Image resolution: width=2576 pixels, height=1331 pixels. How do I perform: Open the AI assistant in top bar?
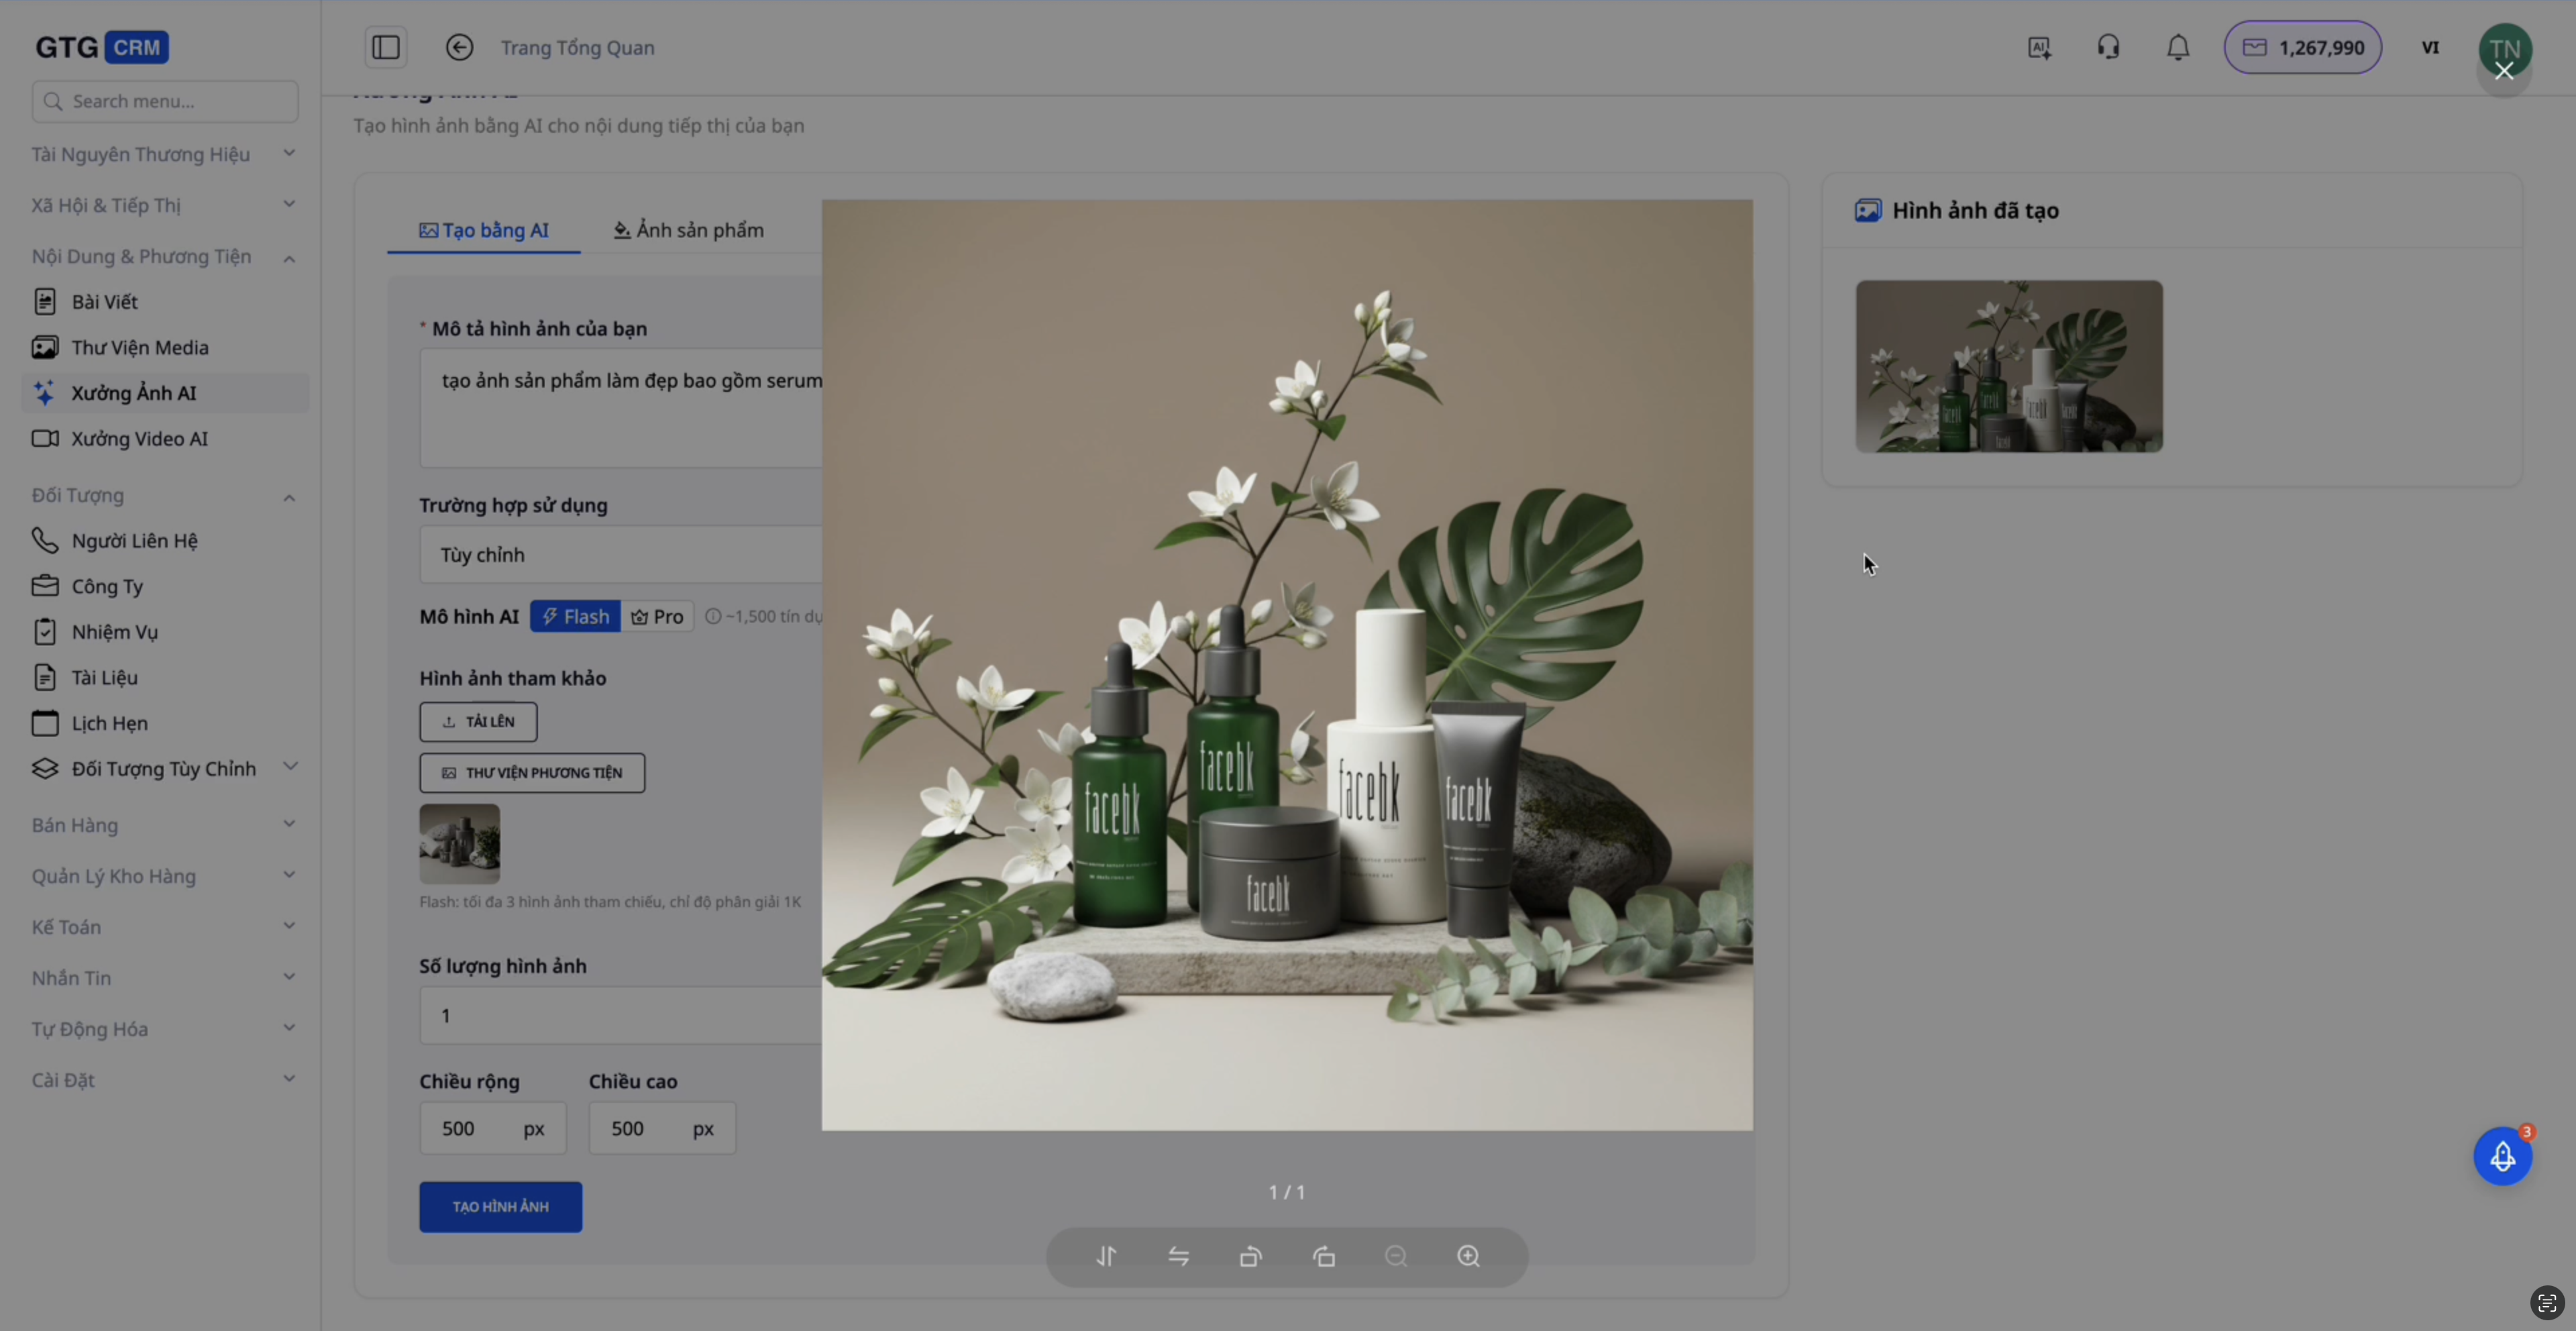point(2039,47)
